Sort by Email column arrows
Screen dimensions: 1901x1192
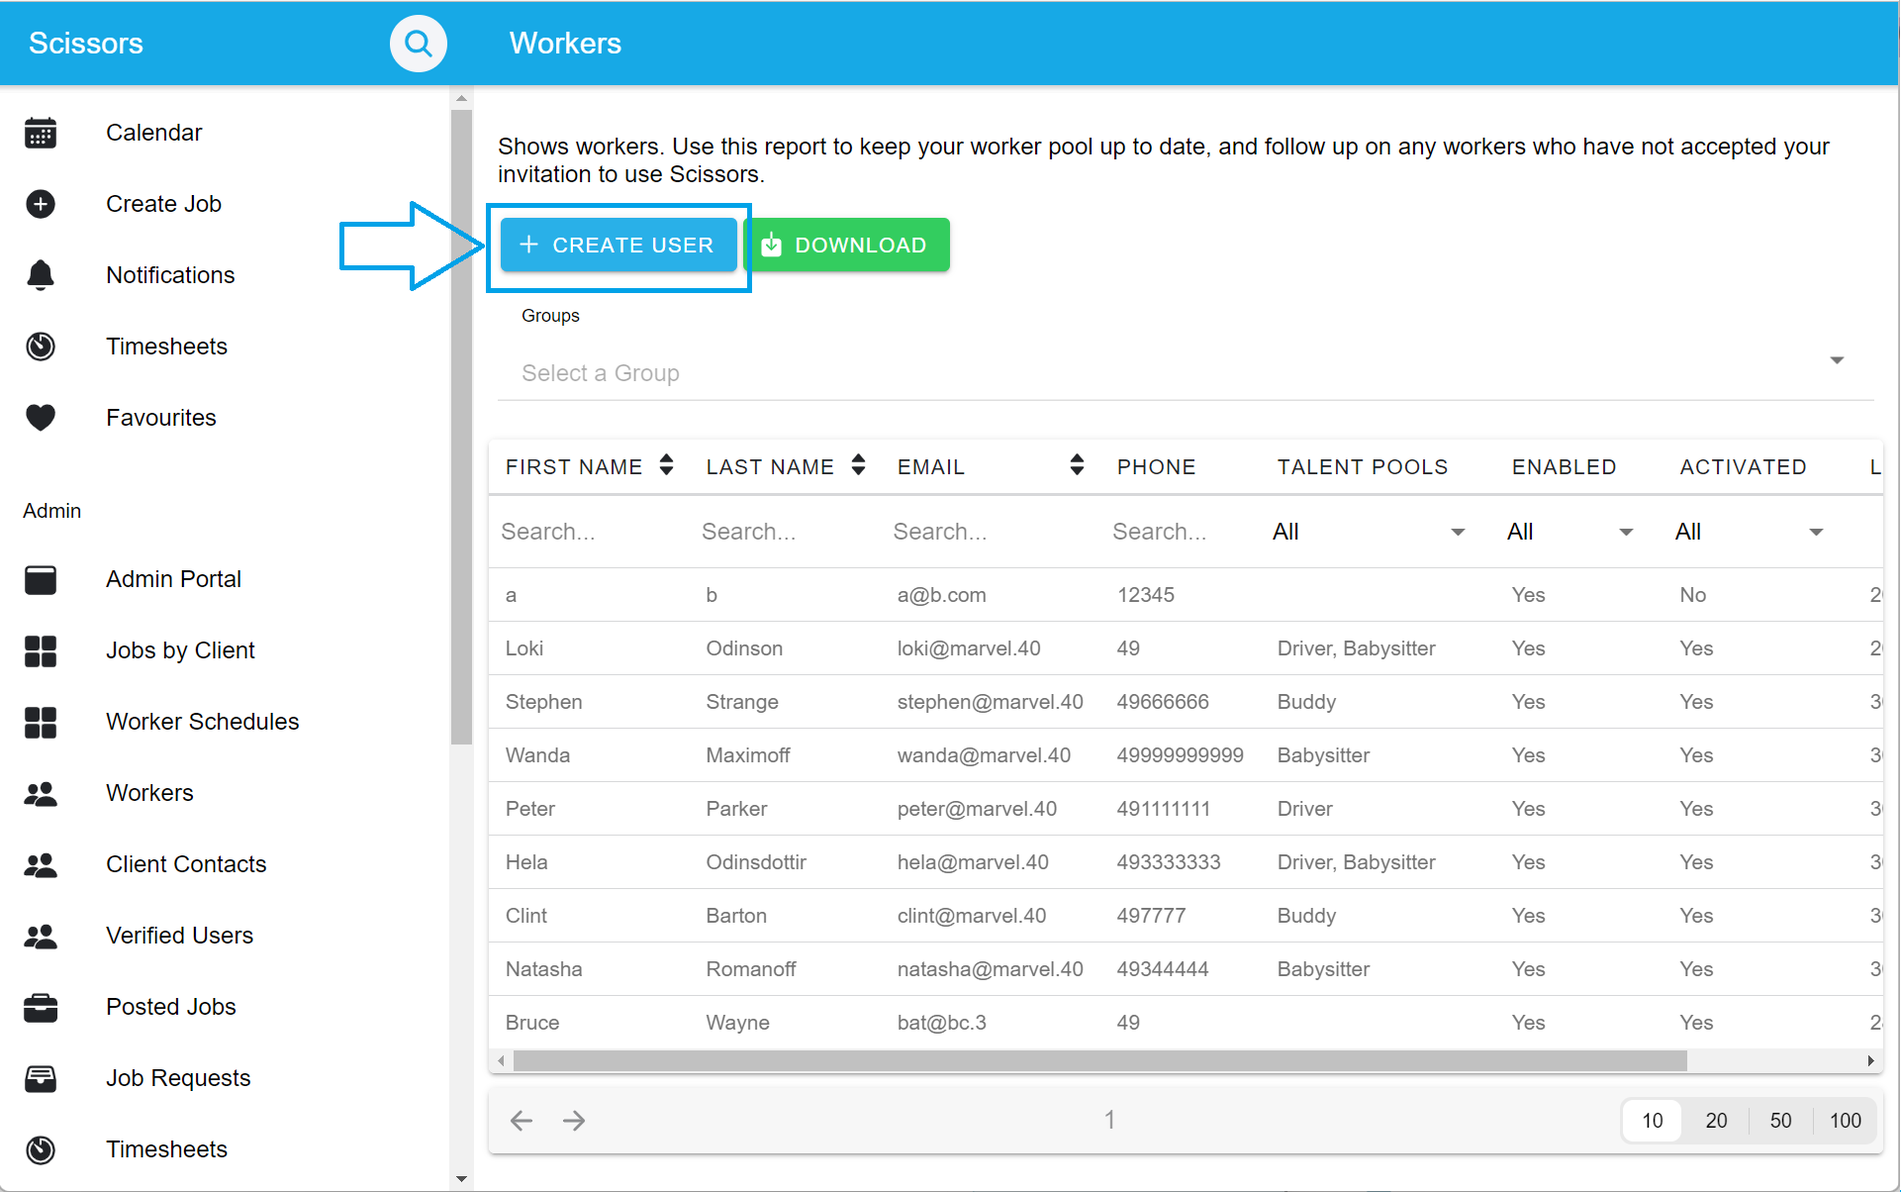[x=1076, y=465]
